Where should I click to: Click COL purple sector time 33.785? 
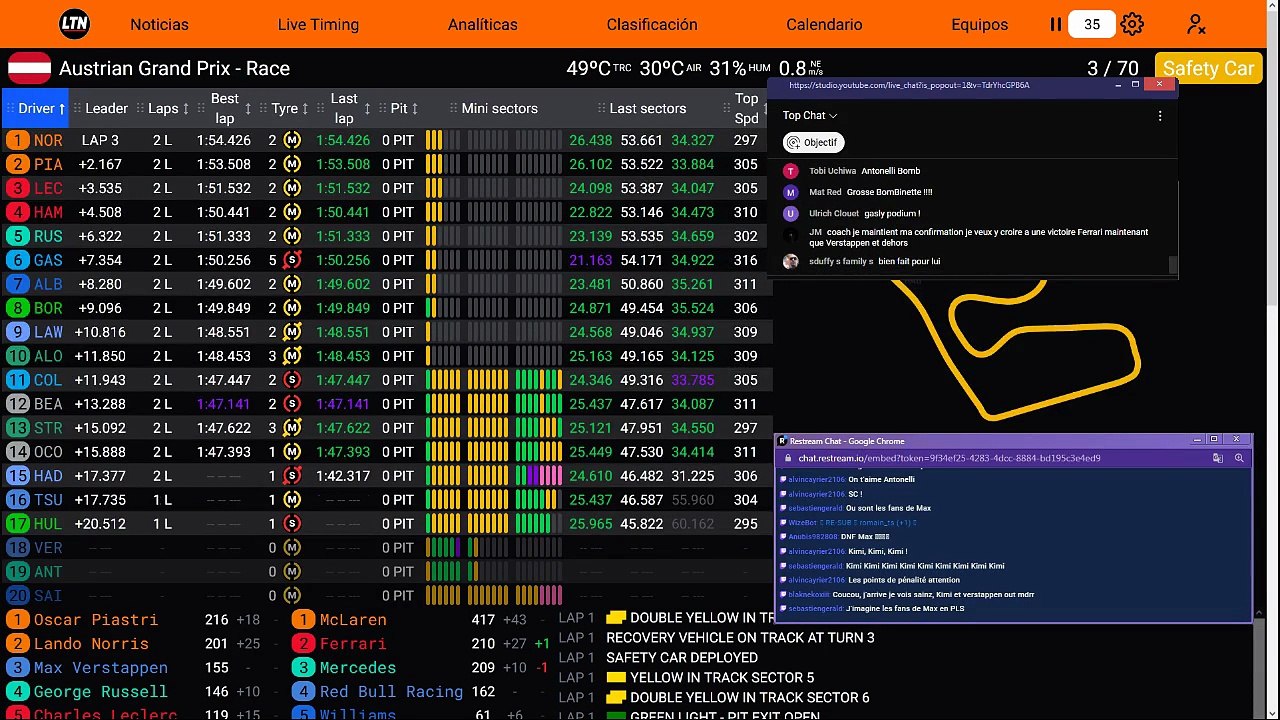(x=692, y=380)
